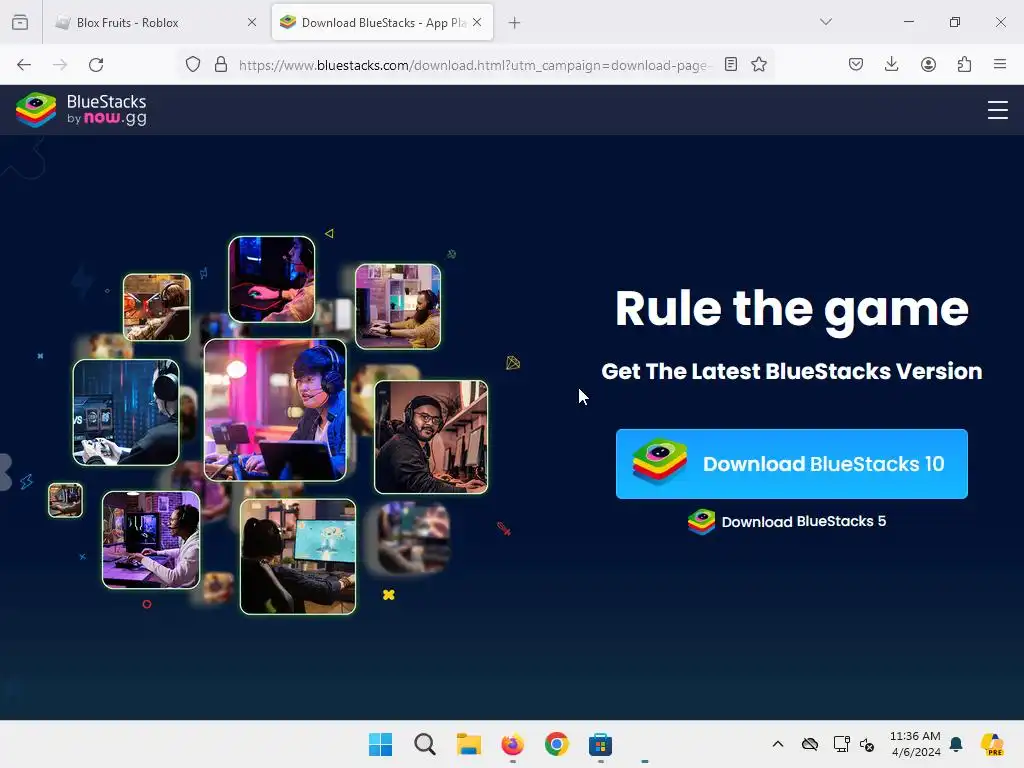This screenshot has height=768, width=1024.
Task: Show hidden system tray icons
Action: [778, 744]
